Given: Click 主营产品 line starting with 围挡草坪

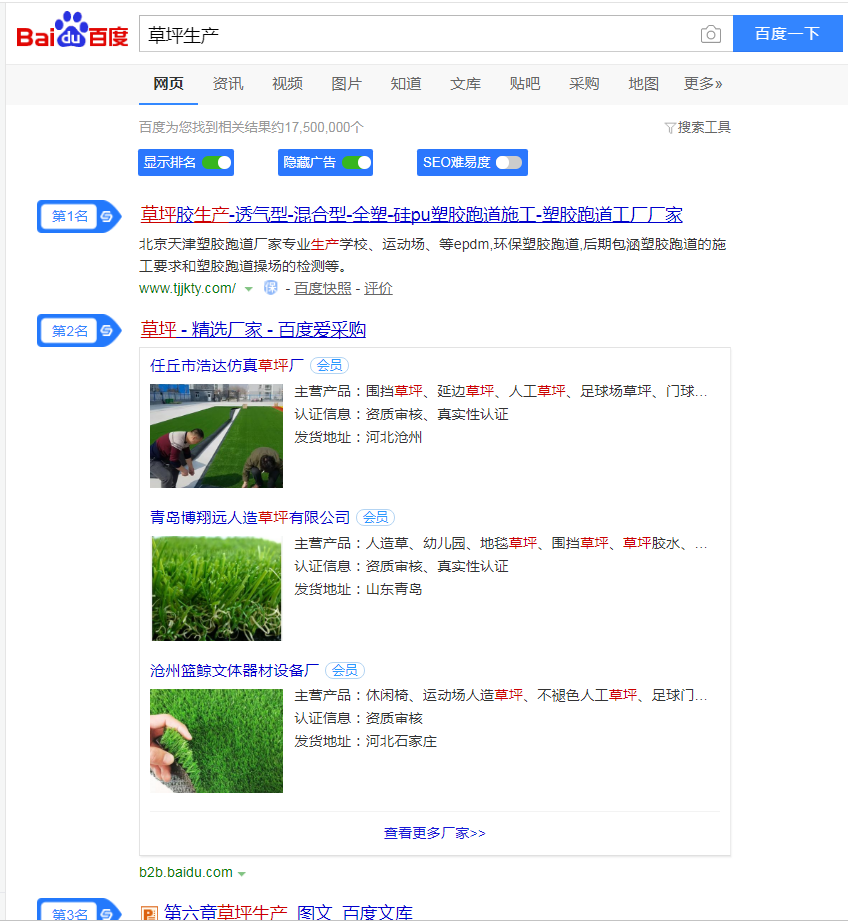Looking at the screenshot, I should coord(500,391).
